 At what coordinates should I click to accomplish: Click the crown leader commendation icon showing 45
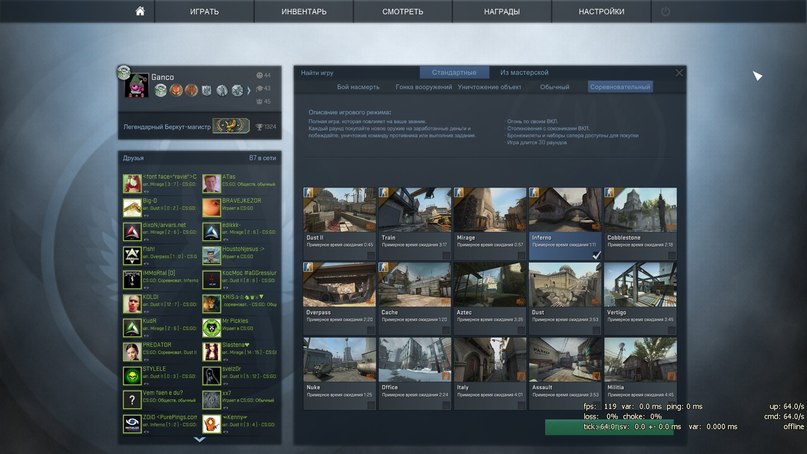pyautogui.click(x=259, y=101)
